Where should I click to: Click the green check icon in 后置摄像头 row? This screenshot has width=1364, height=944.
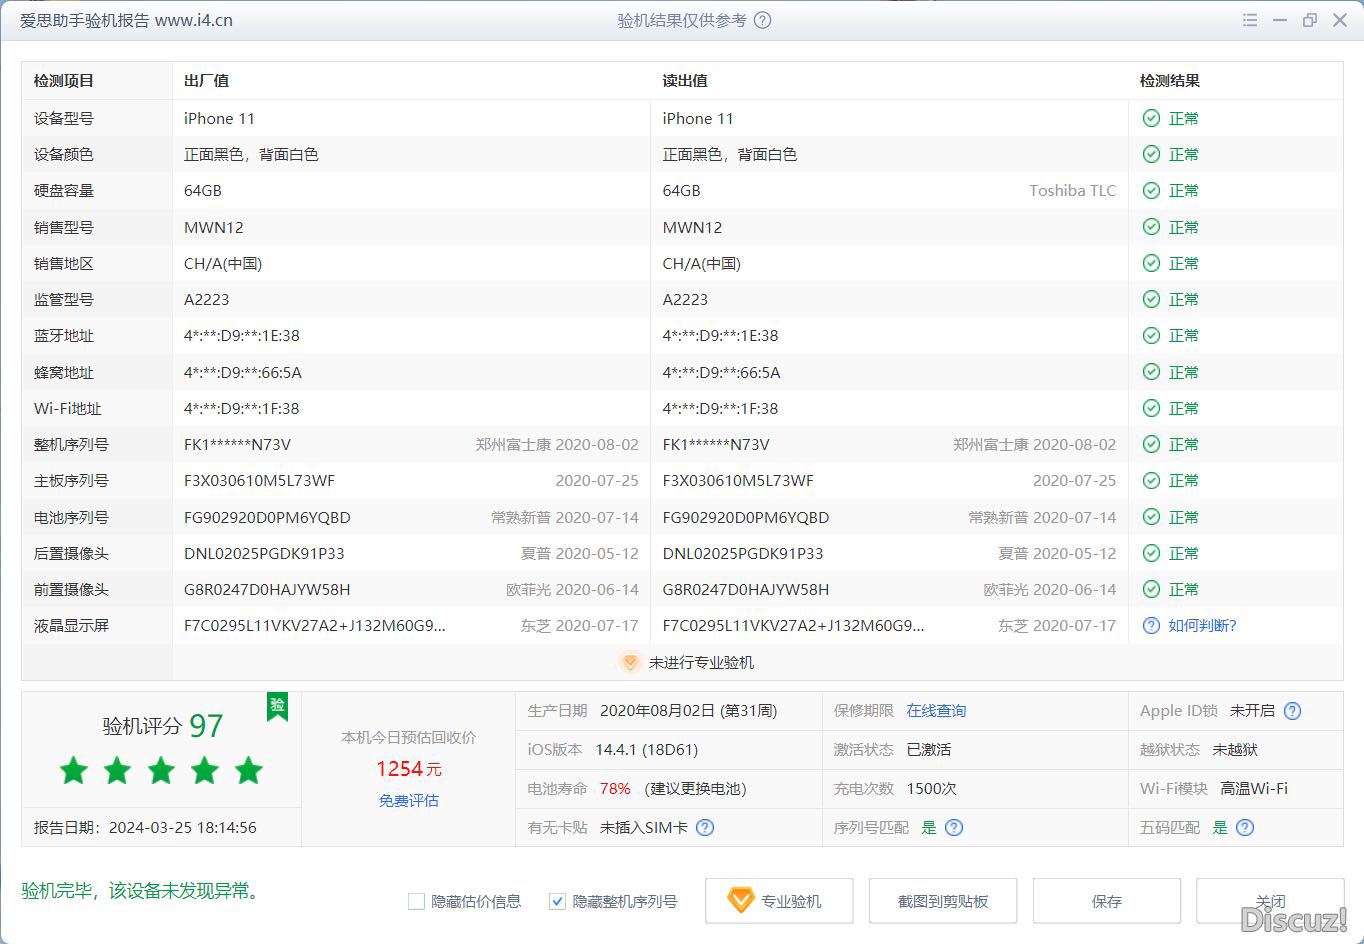pos(1151,553)
